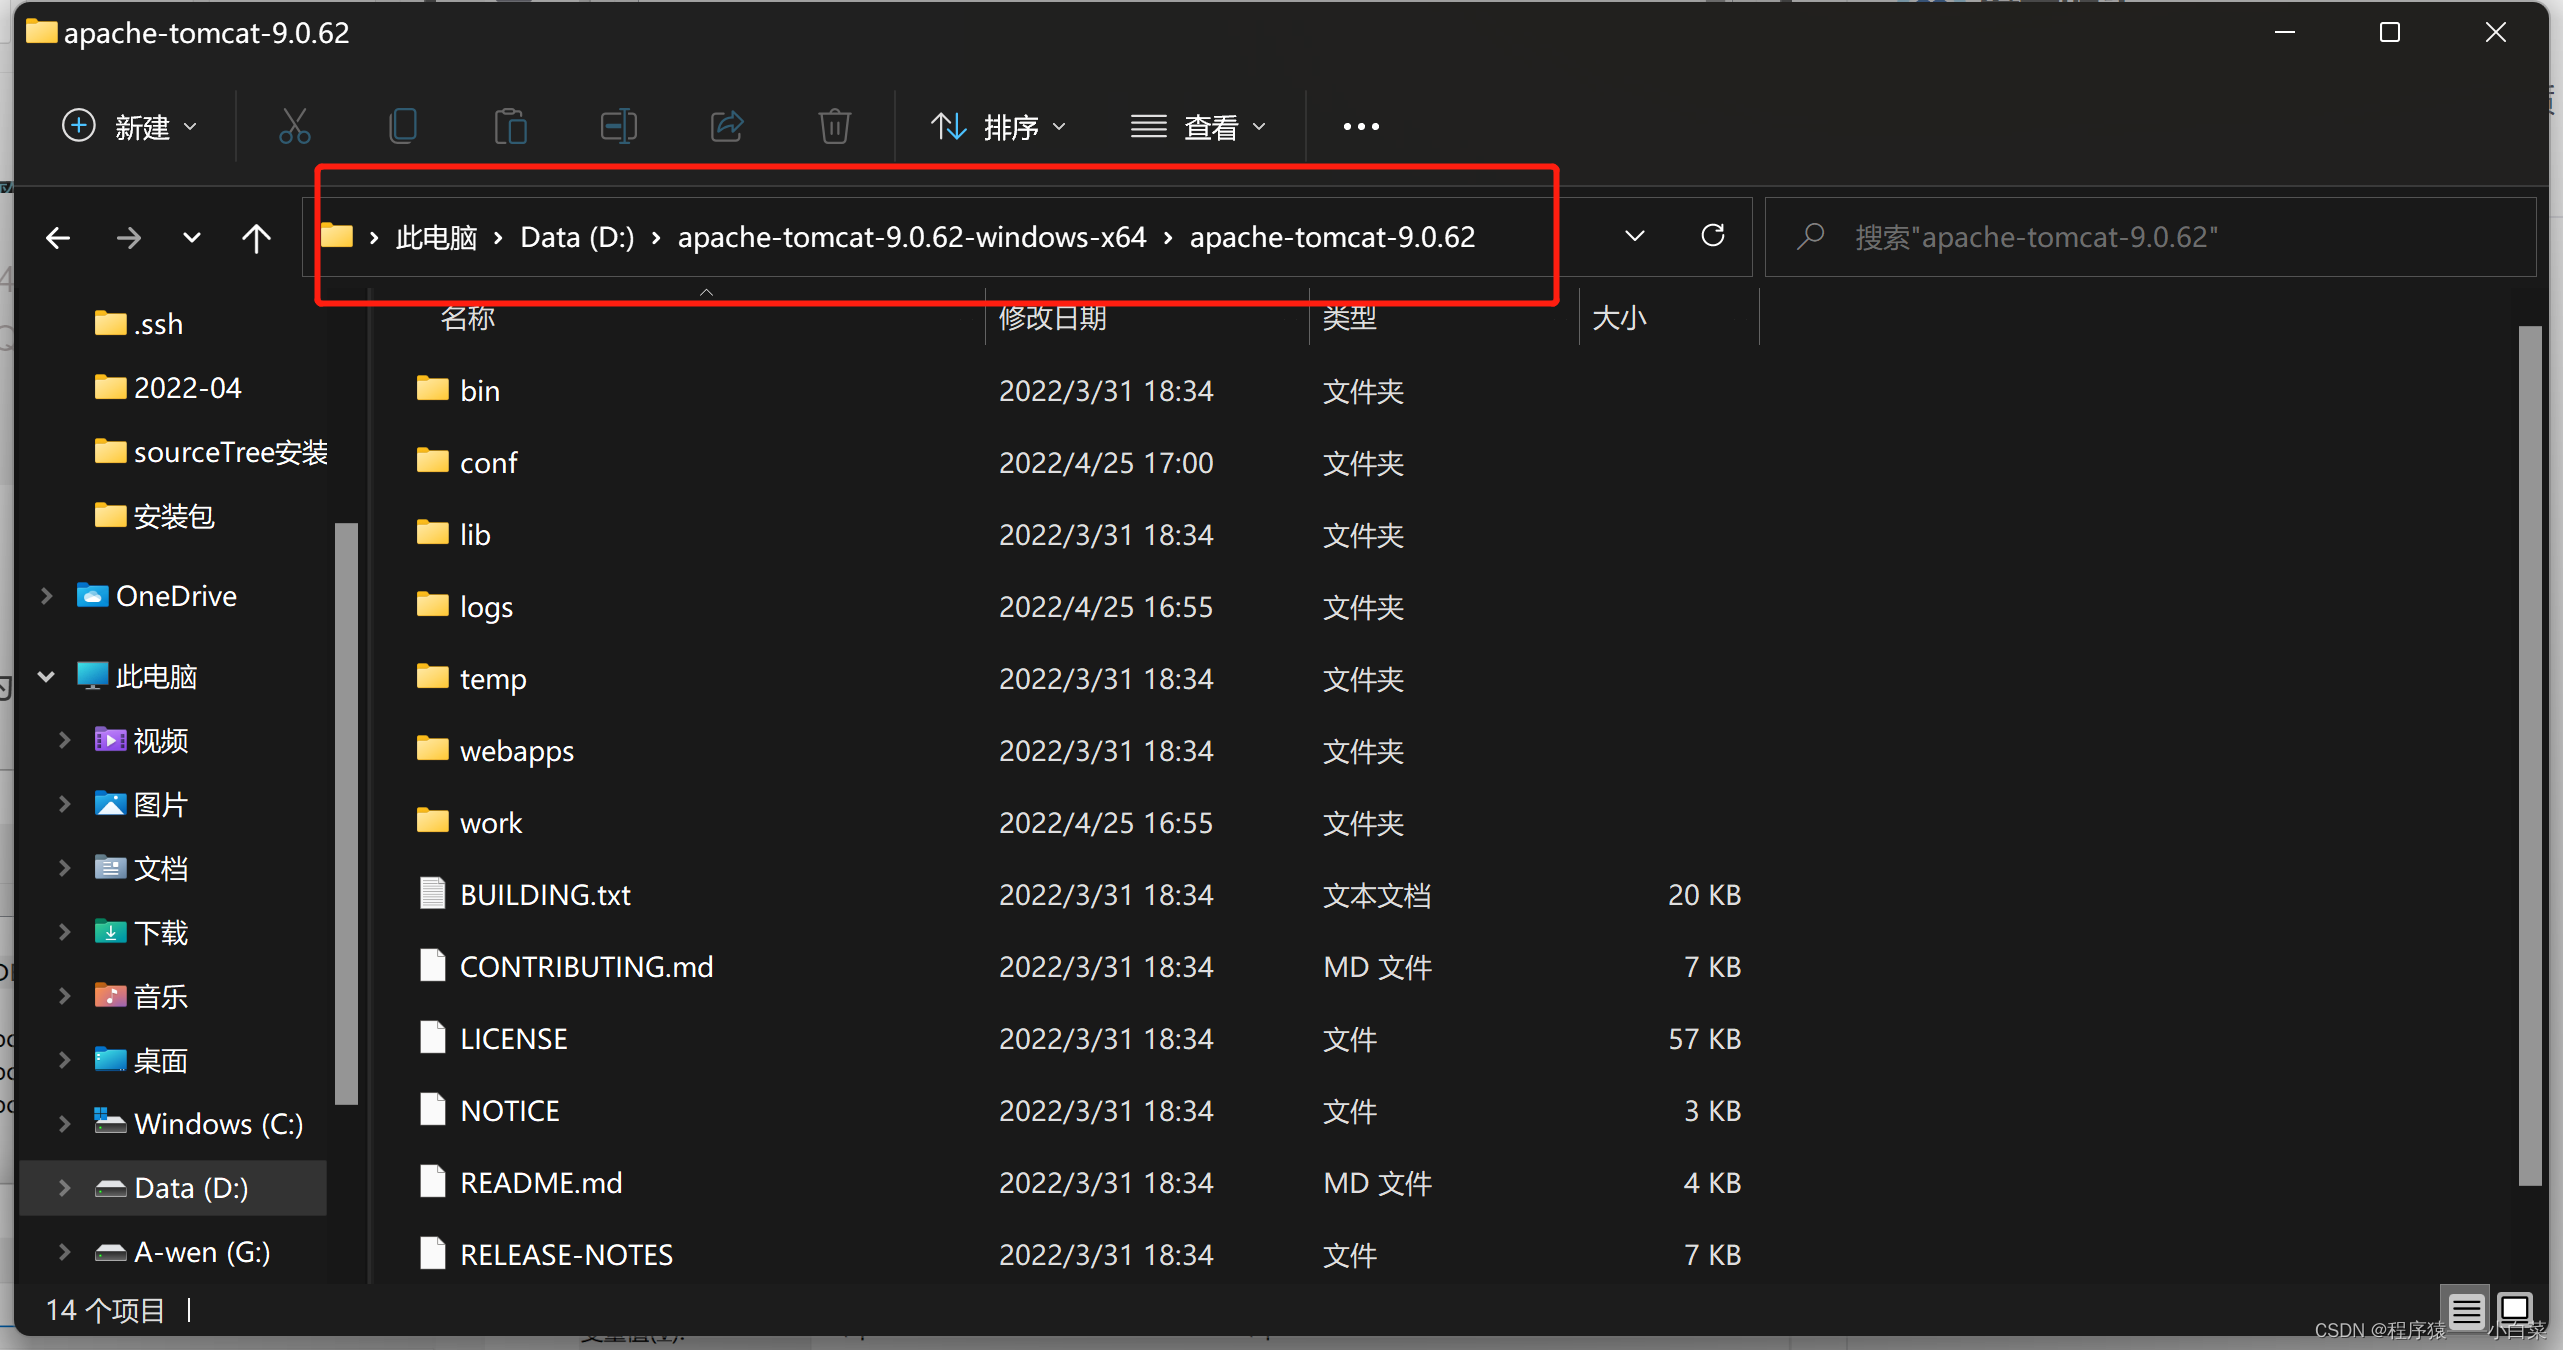Viewport: 2563px width, 1350px height.
Task: Go back with the left arrow
Action: point(58,238)
